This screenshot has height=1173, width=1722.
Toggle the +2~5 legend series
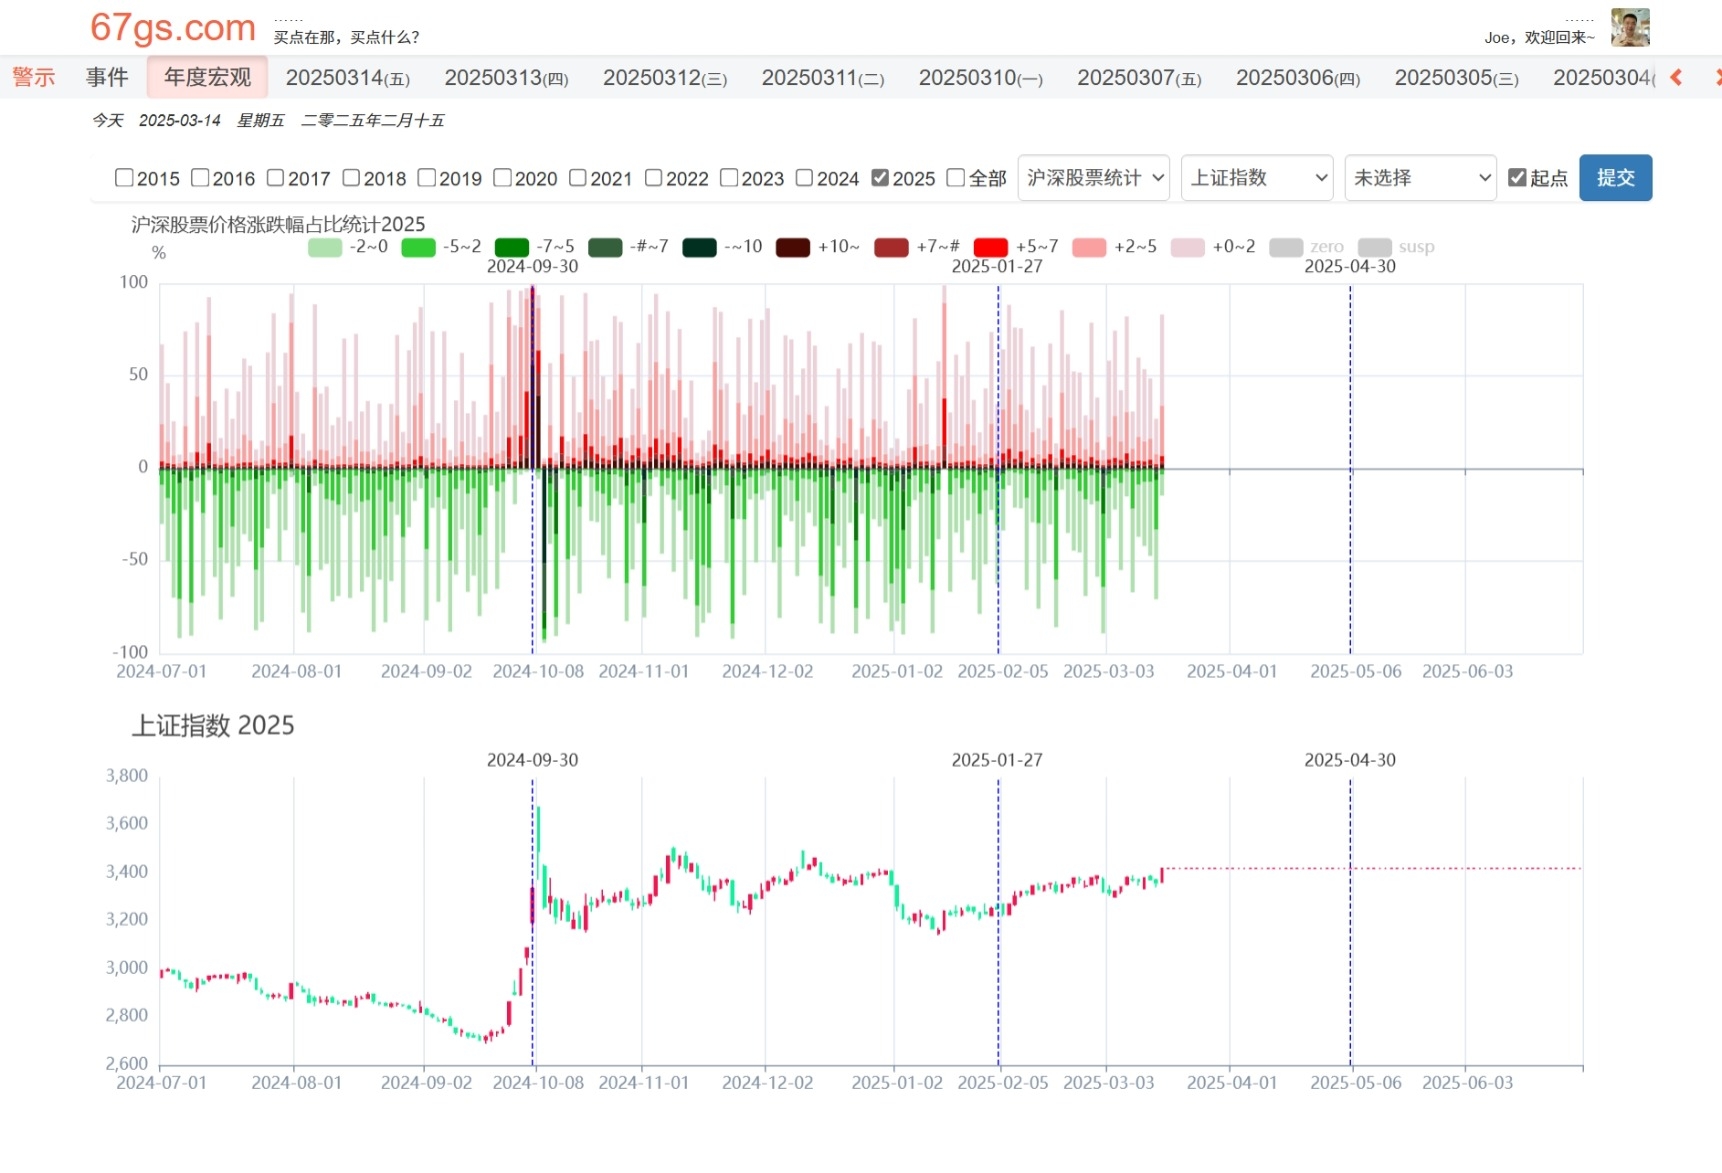(1115, 247)
